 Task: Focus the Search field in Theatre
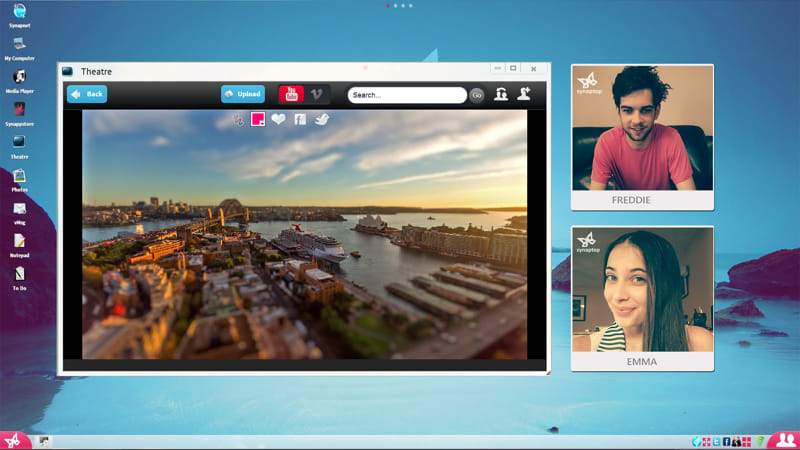[407, 95]
